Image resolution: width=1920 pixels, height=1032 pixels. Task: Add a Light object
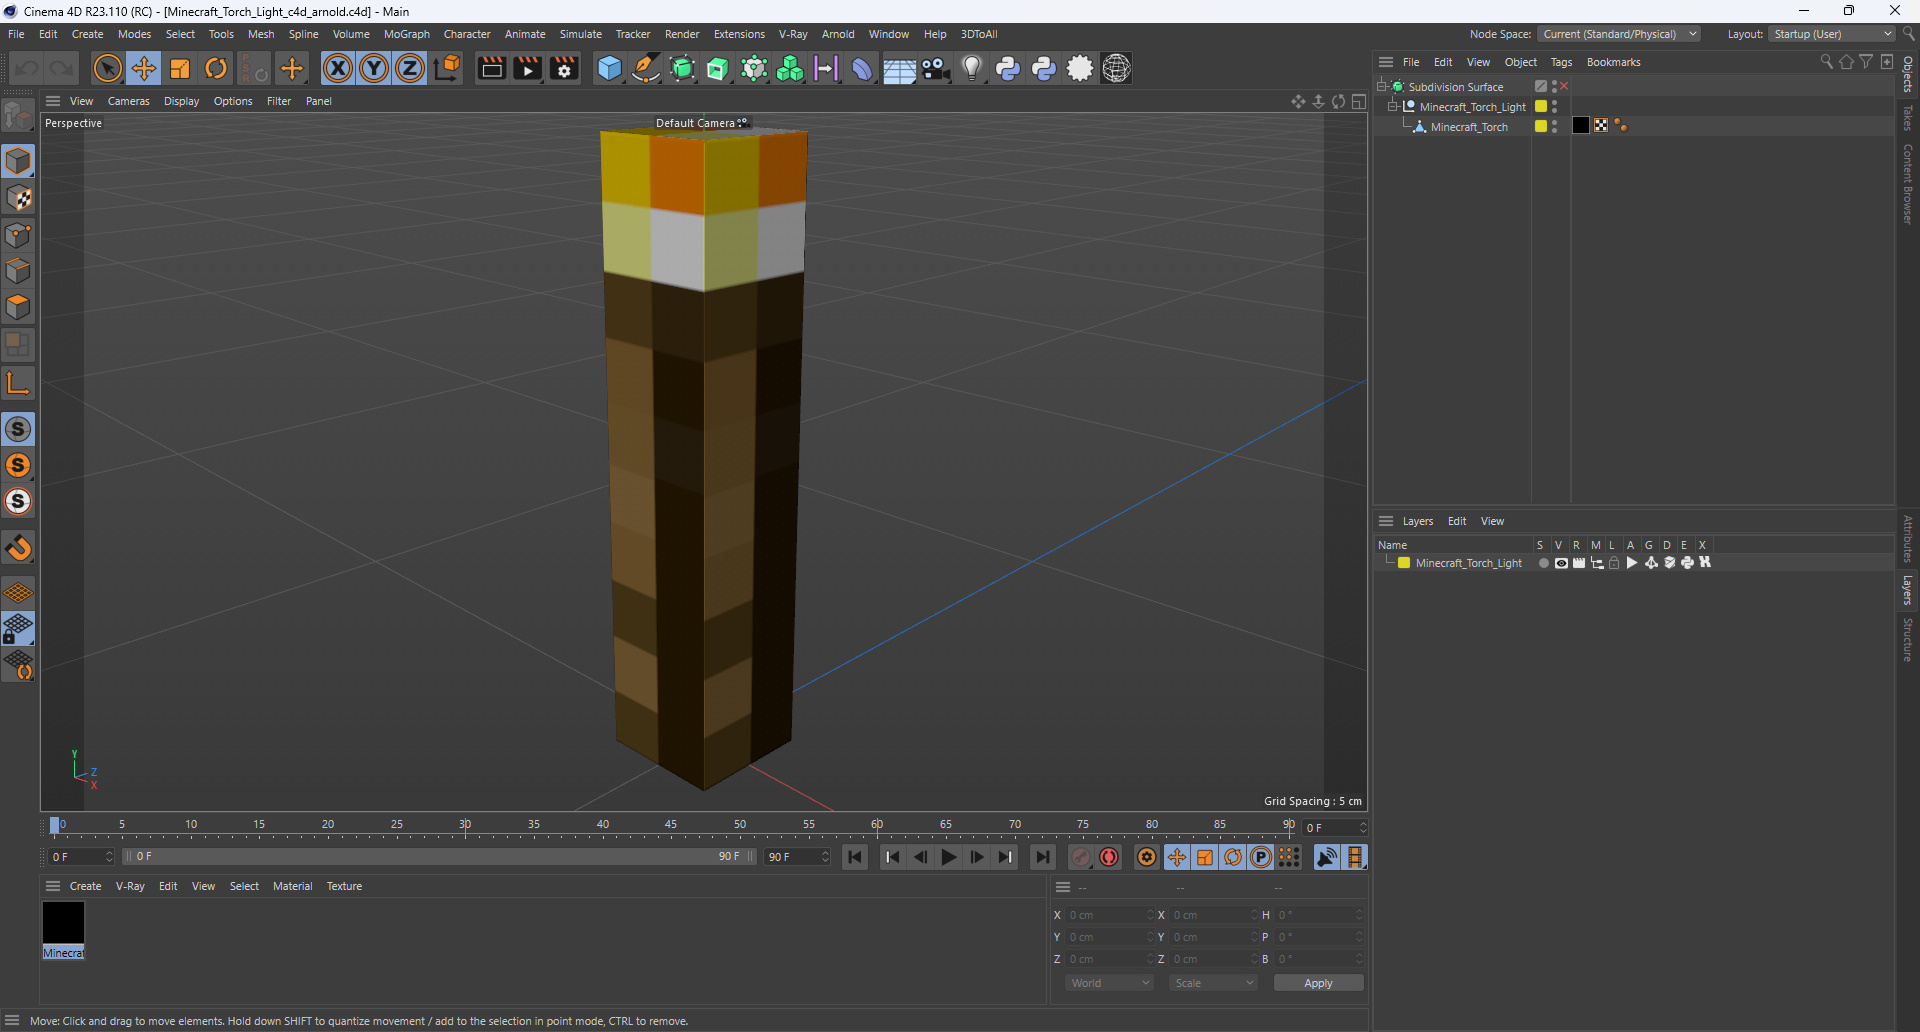(x=971, y=68)
